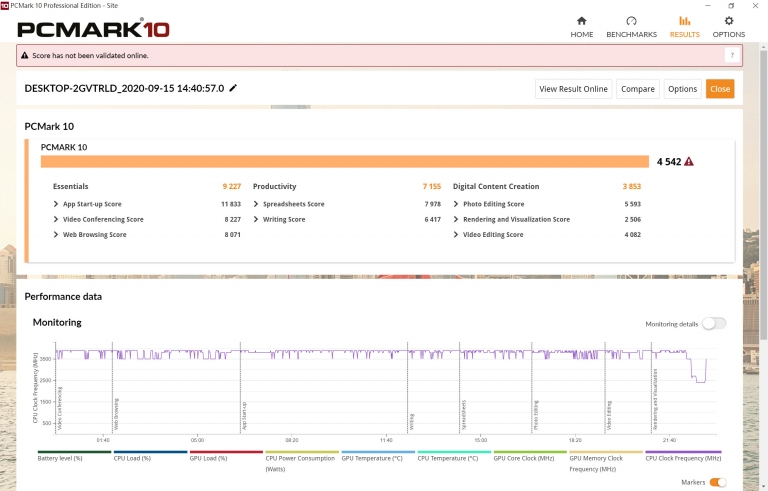Select GPU Load (%) legend item
Viewport: 768px width, 491px height.
tap(226, 457)
